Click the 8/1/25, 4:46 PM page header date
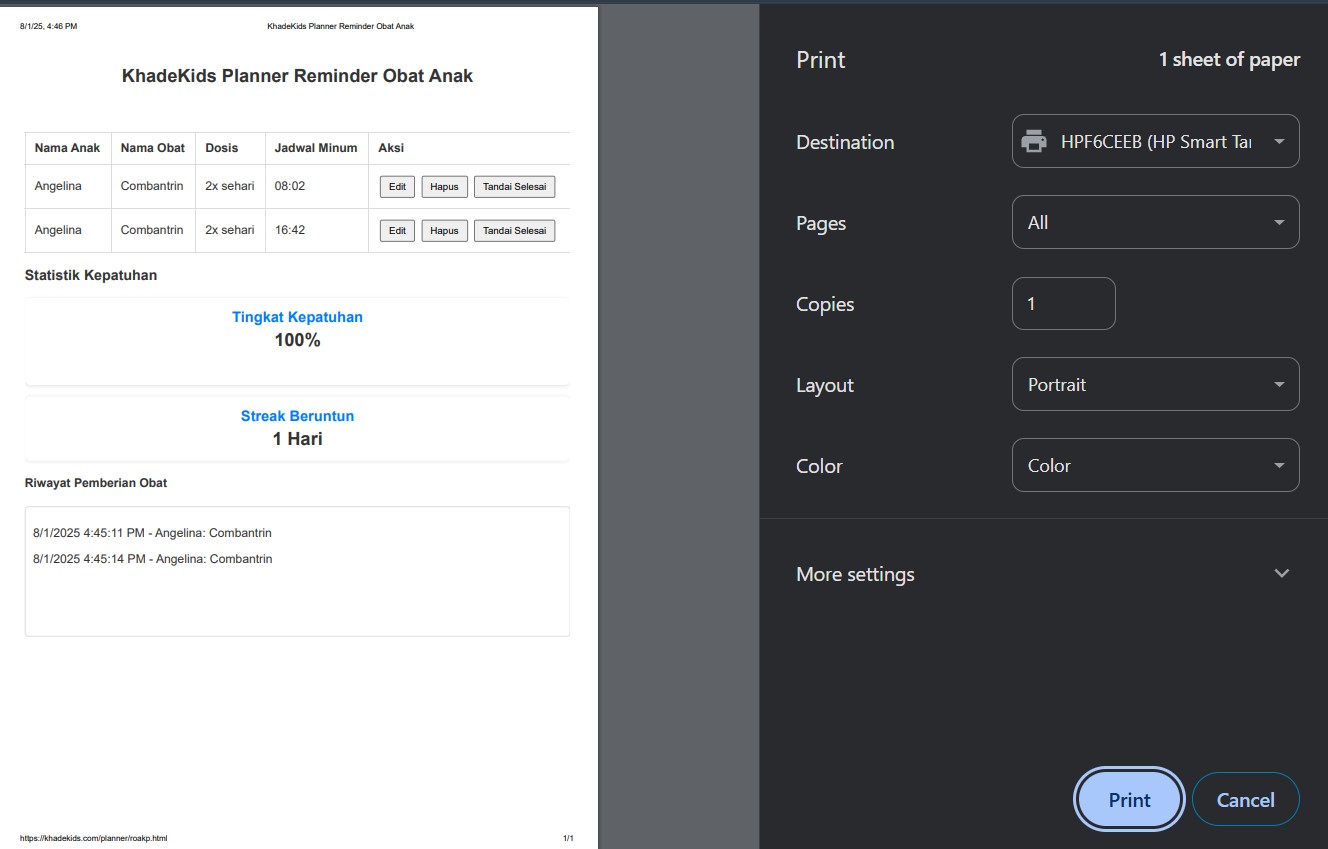1328x849 pixels. click(48, 26)
